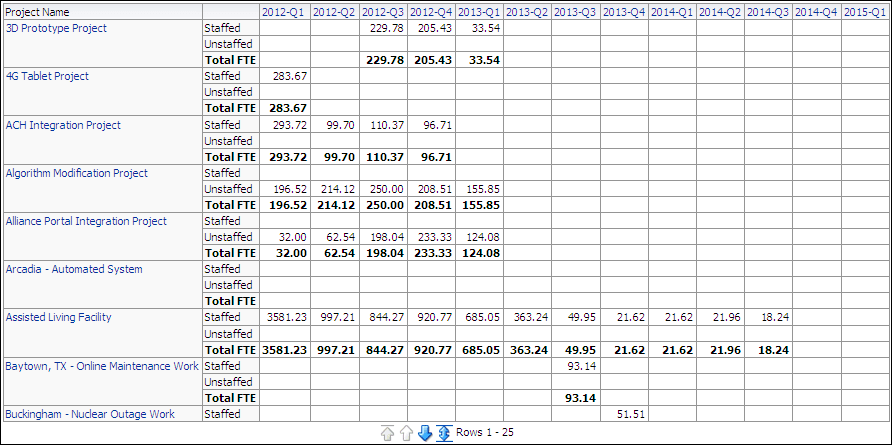
Task: Select Algorithm Modification Unstaffed value 250.00
Action: tap(387, 189)
